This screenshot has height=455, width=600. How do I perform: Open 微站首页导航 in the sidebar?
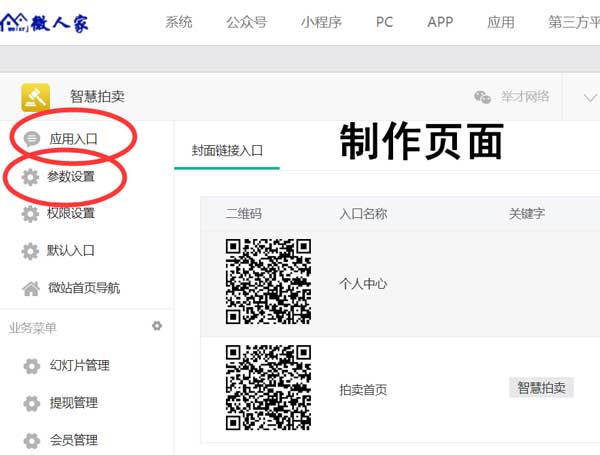tap(84, 288)
